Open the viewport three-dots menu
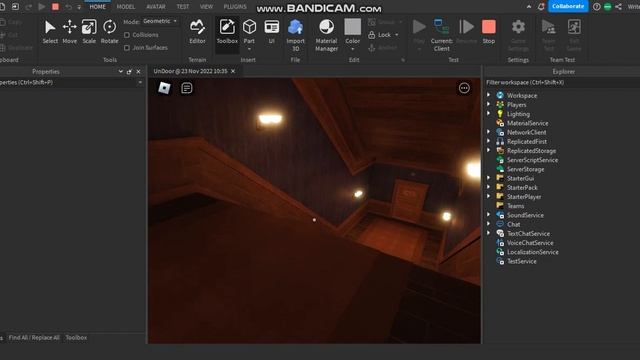This screenshot has height=360, width=640. click(x=464, y=88)
